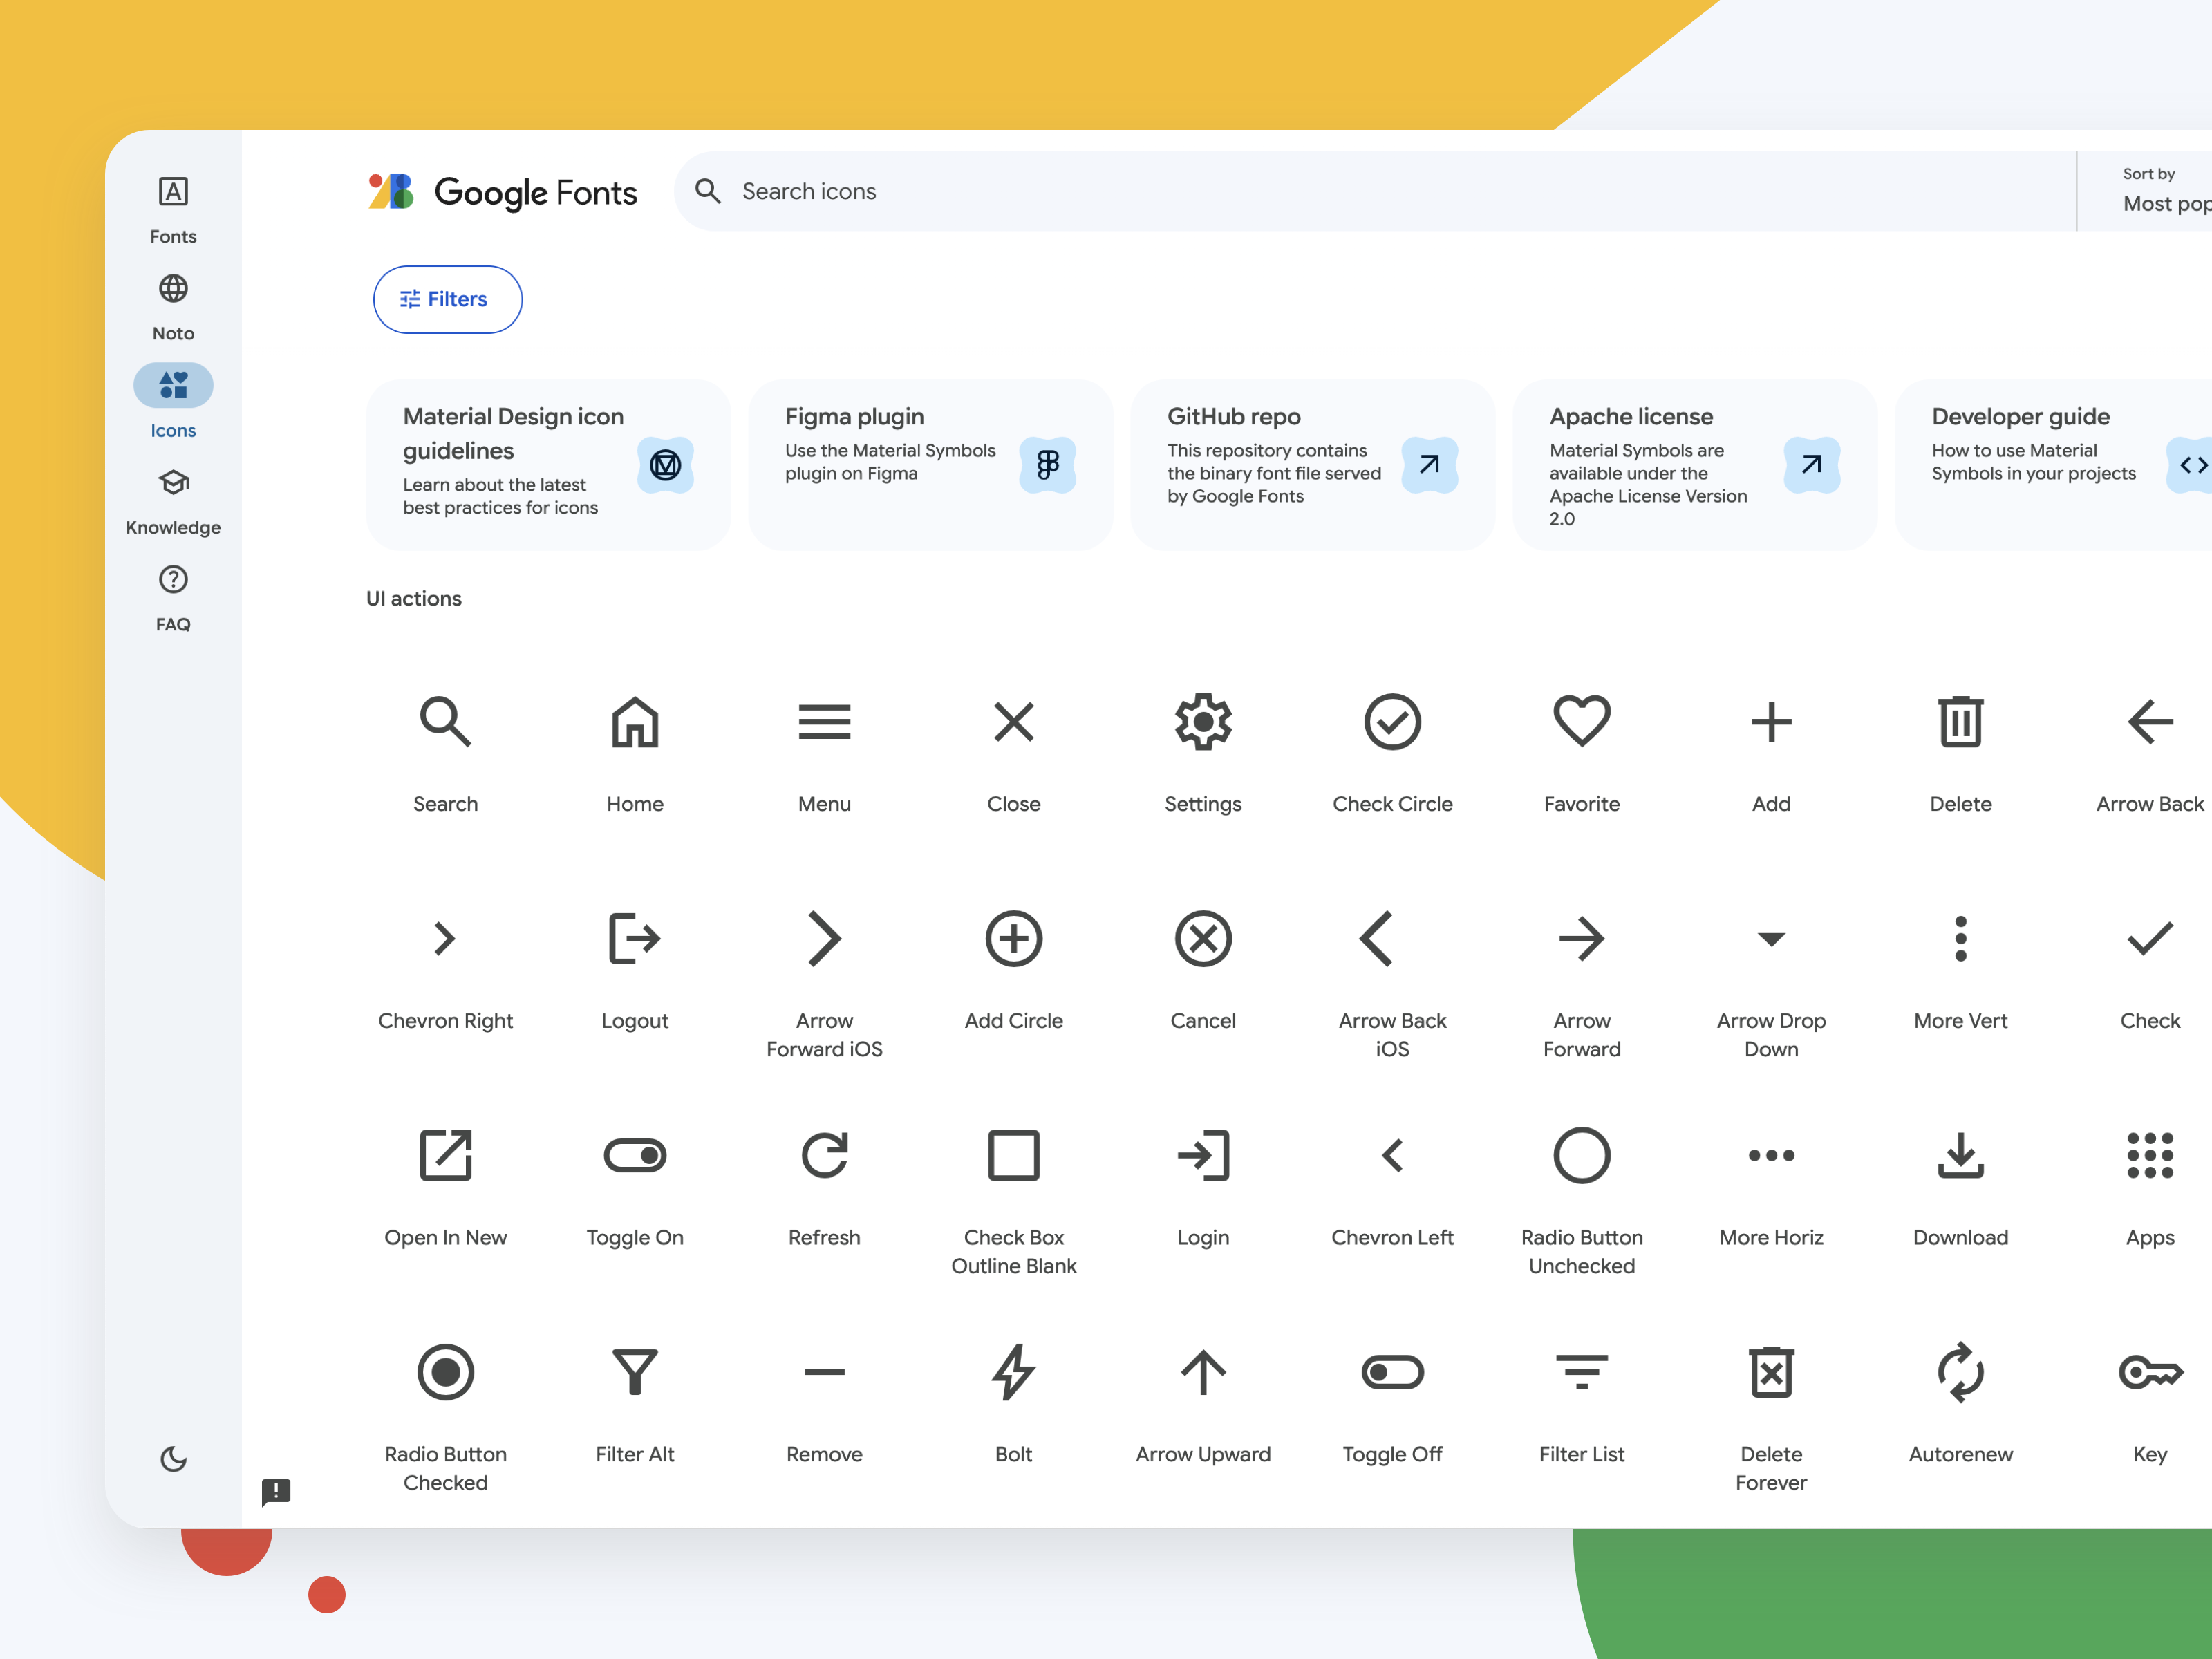
Task: Select the Arrow Drop Down icon
Action: pyautogui.click(x=1771, y=939)
